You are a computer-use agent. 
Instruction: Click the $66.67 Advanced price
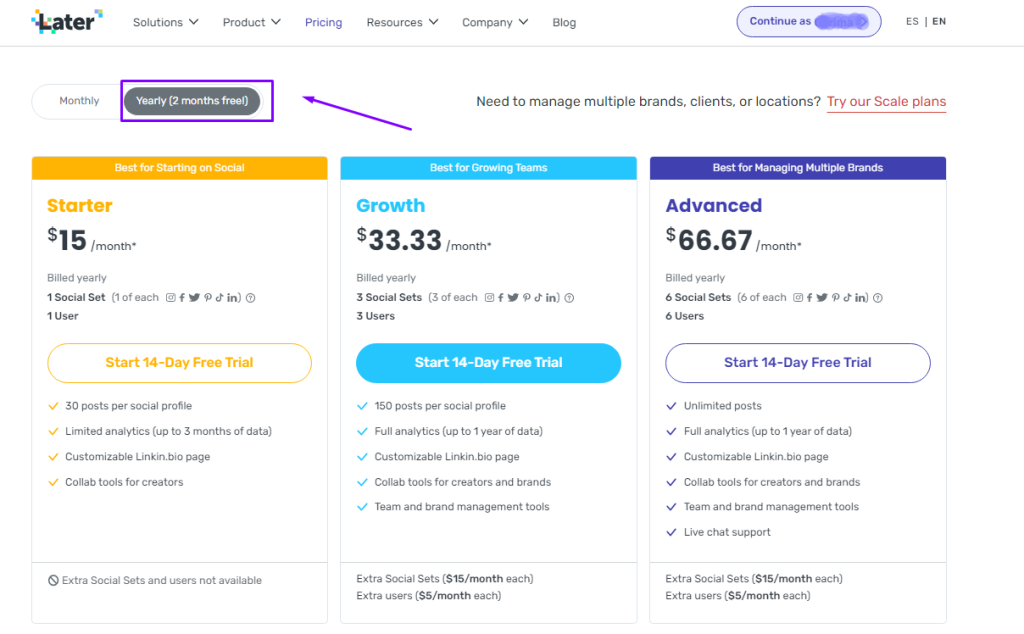click(x=709, y=240)
